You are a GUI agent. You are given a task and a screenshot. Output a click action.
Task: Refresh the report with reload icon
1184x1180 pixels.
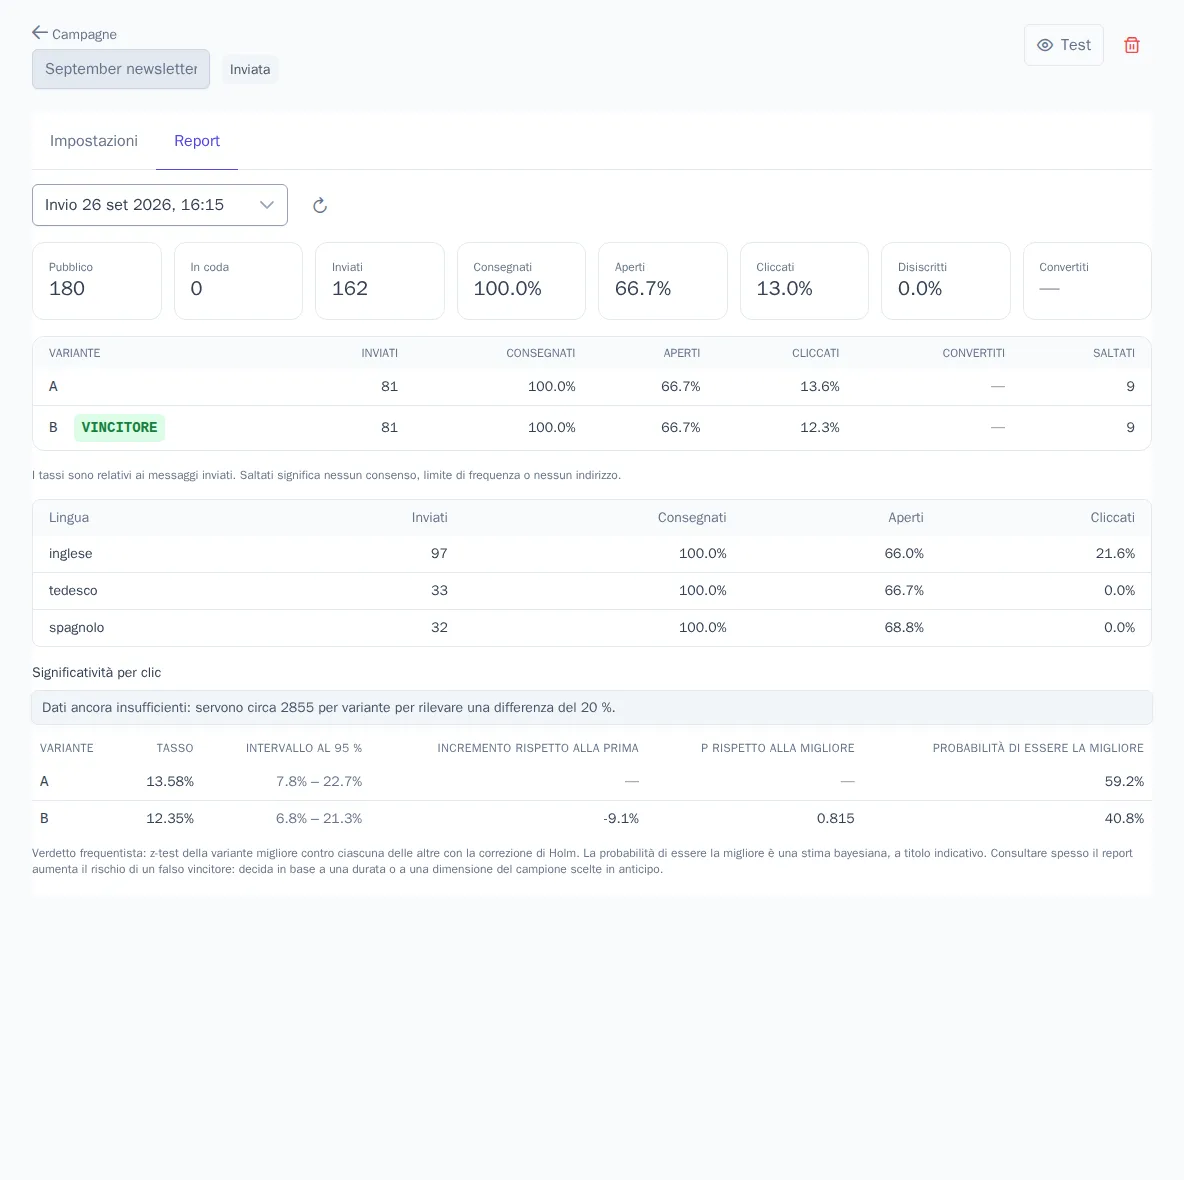point(320,205)
